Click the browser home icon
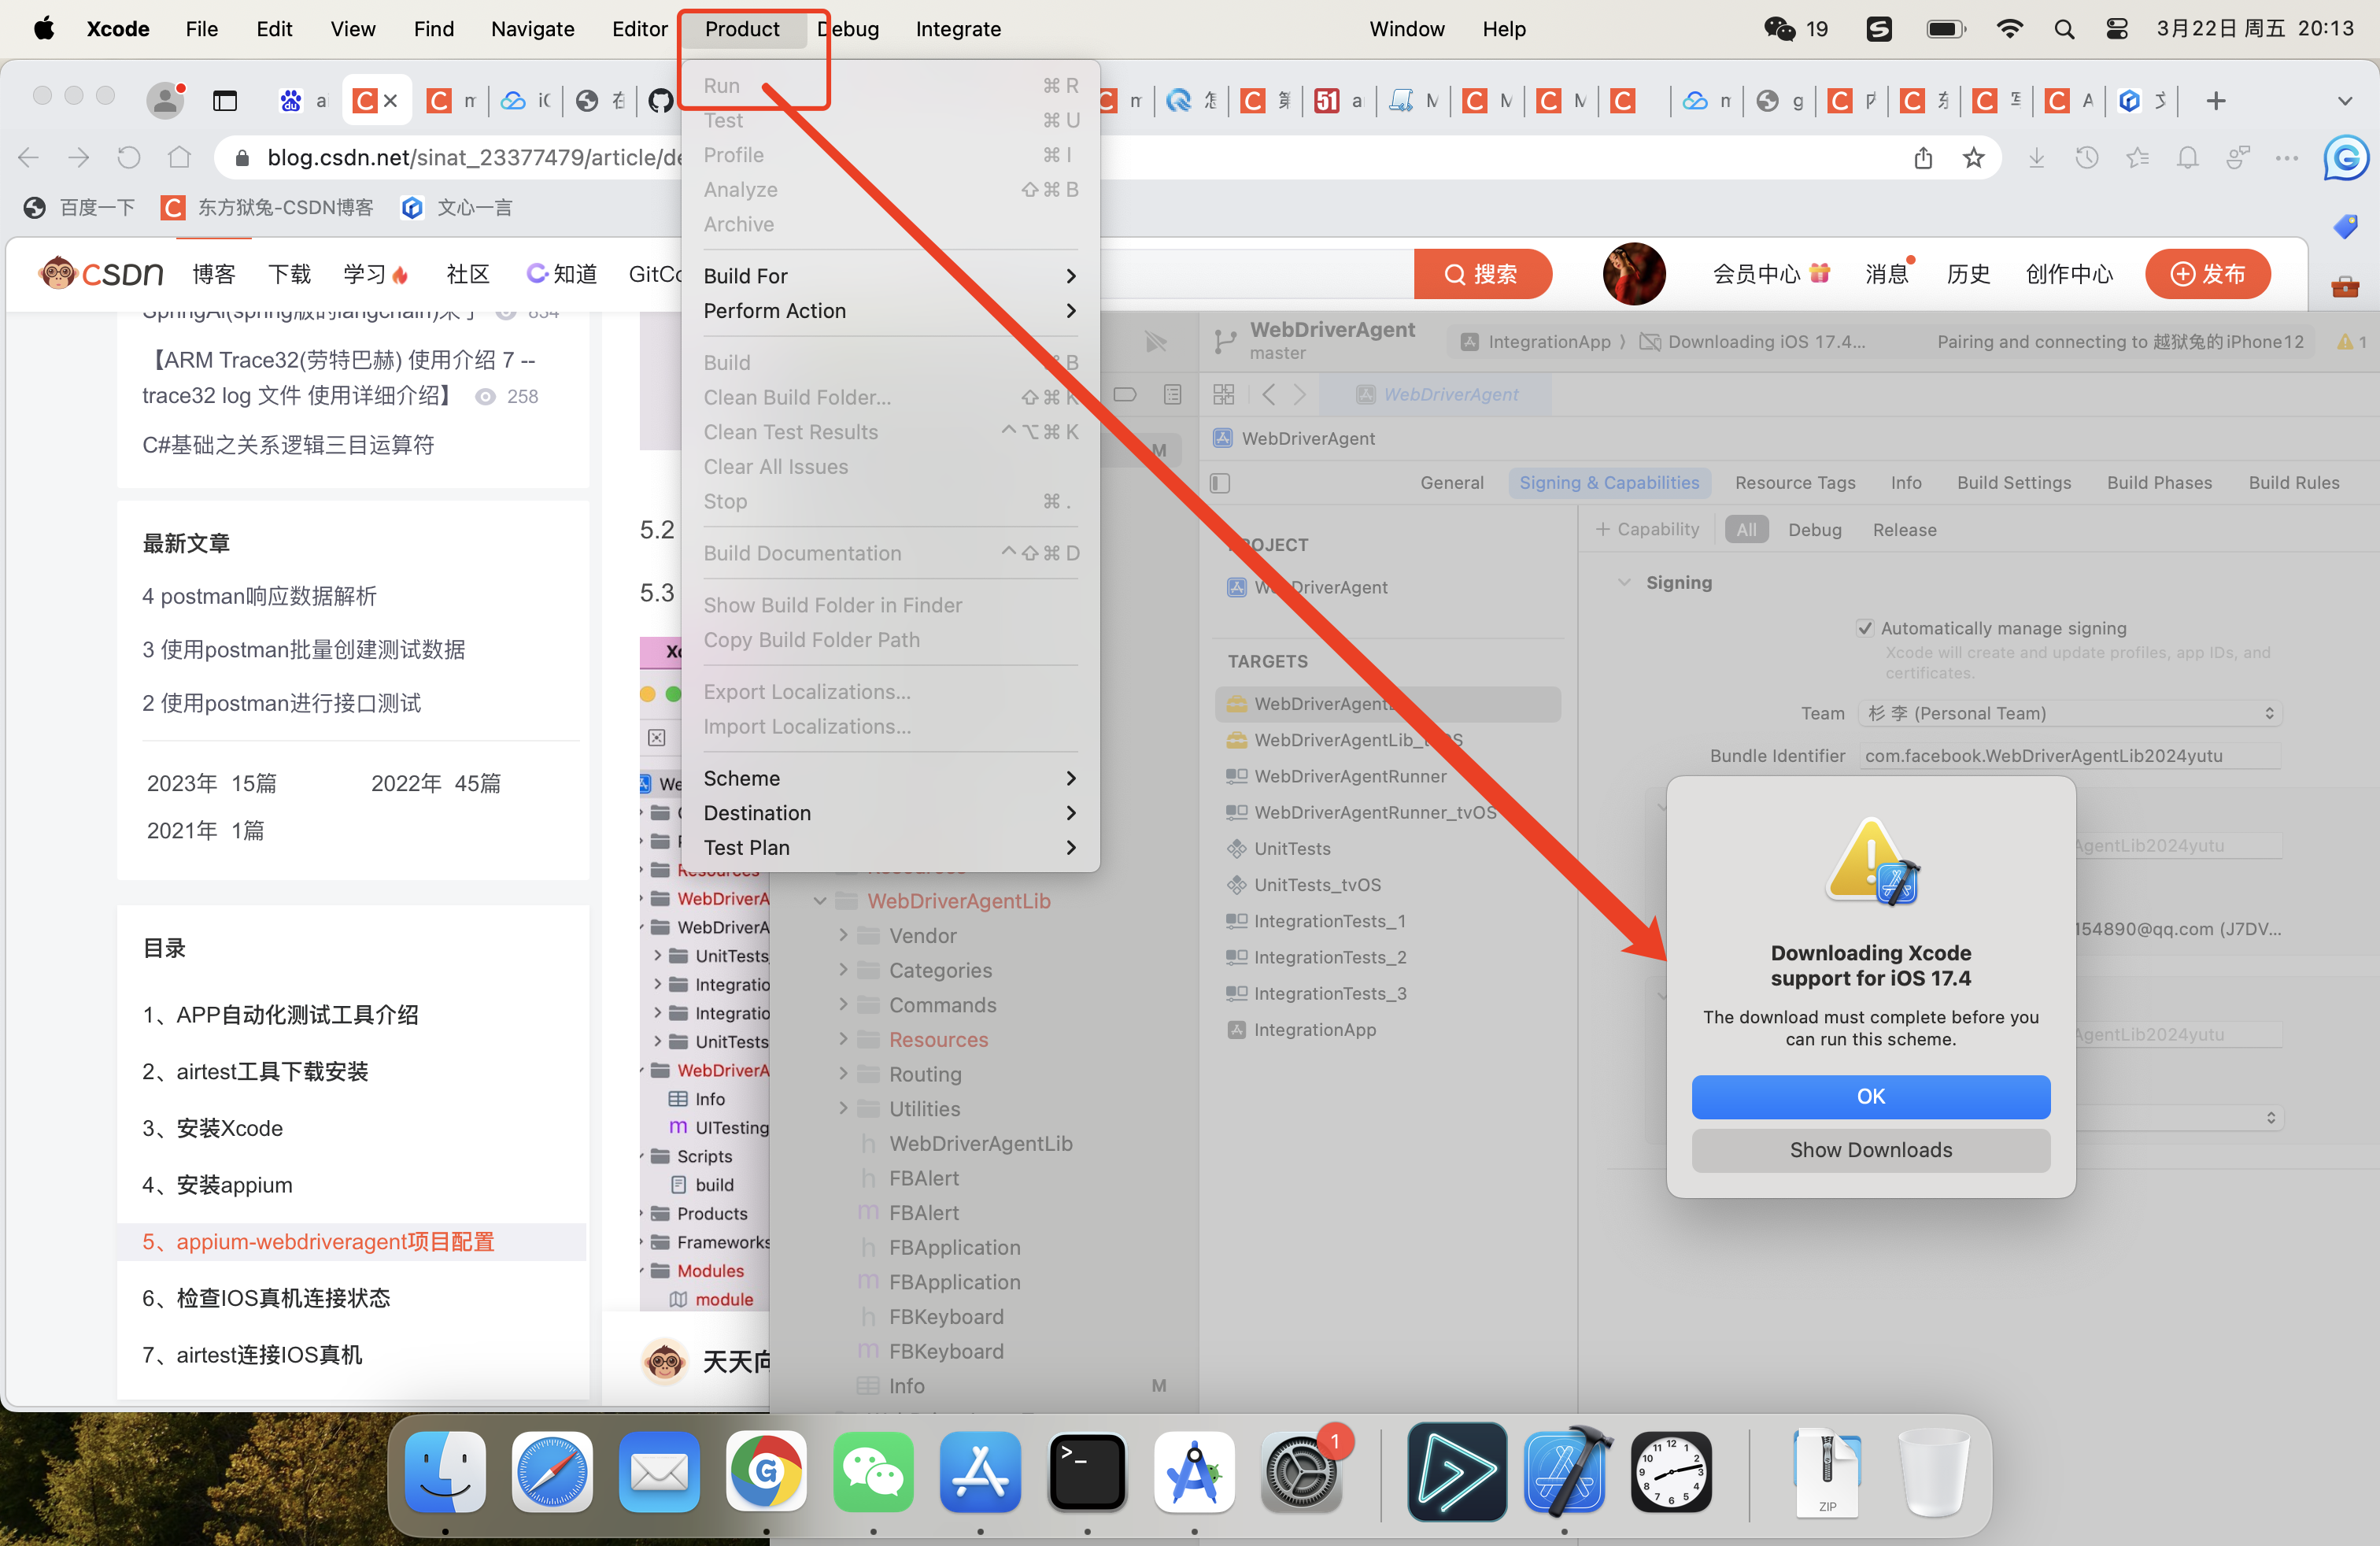Image resolution: width=2380 pixels, height=1546 pixels. click(x=179, y=157)
